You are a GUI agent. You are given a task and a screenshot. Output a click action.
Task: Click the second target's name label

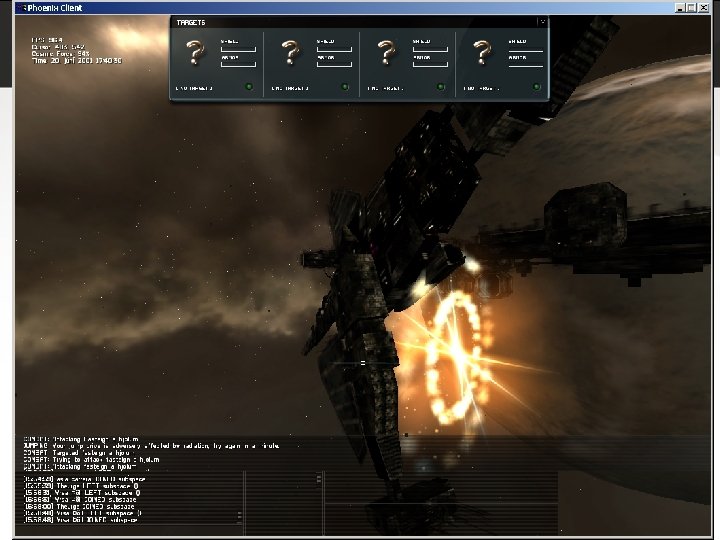(x=290, y=88)
